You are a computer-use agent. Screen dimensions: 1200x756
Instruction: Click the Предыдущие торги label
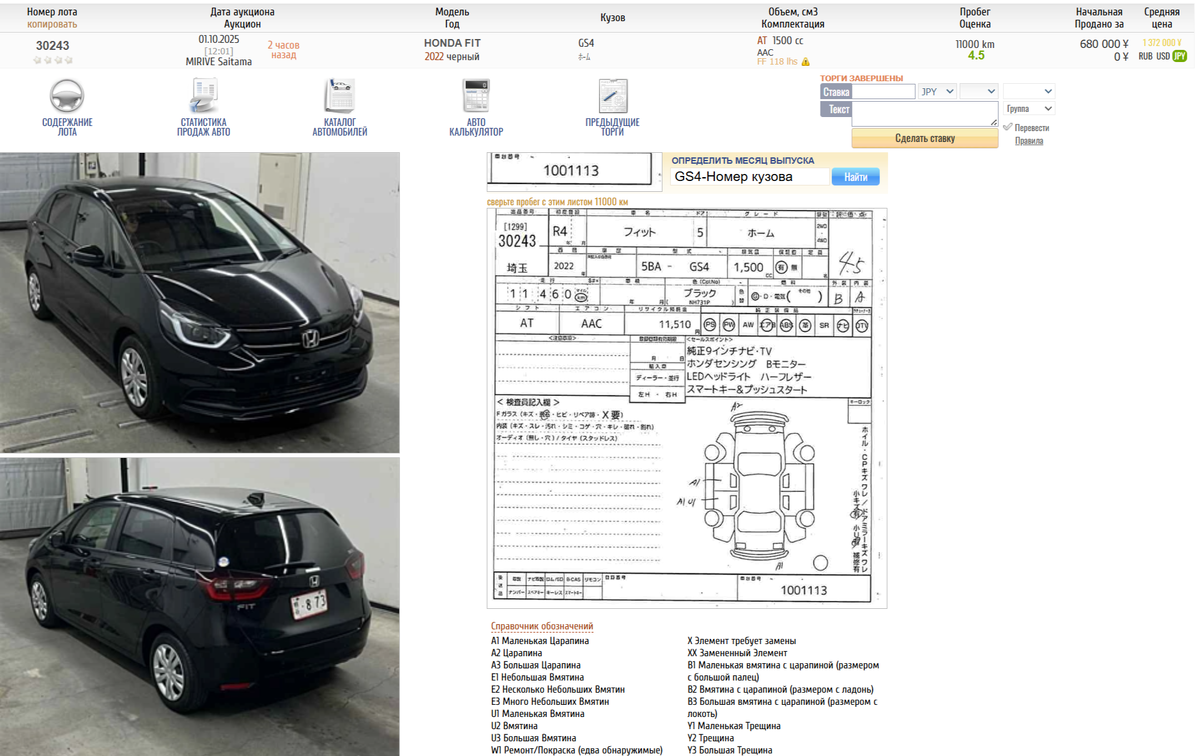(x=612, y=127)
